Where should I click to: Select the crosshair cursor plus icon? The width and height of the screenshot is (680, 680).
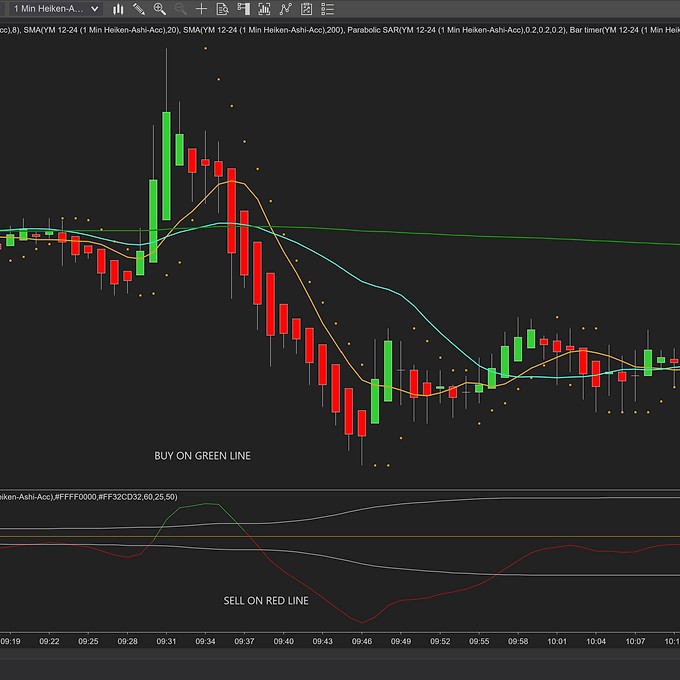click(x=201, y=9)
